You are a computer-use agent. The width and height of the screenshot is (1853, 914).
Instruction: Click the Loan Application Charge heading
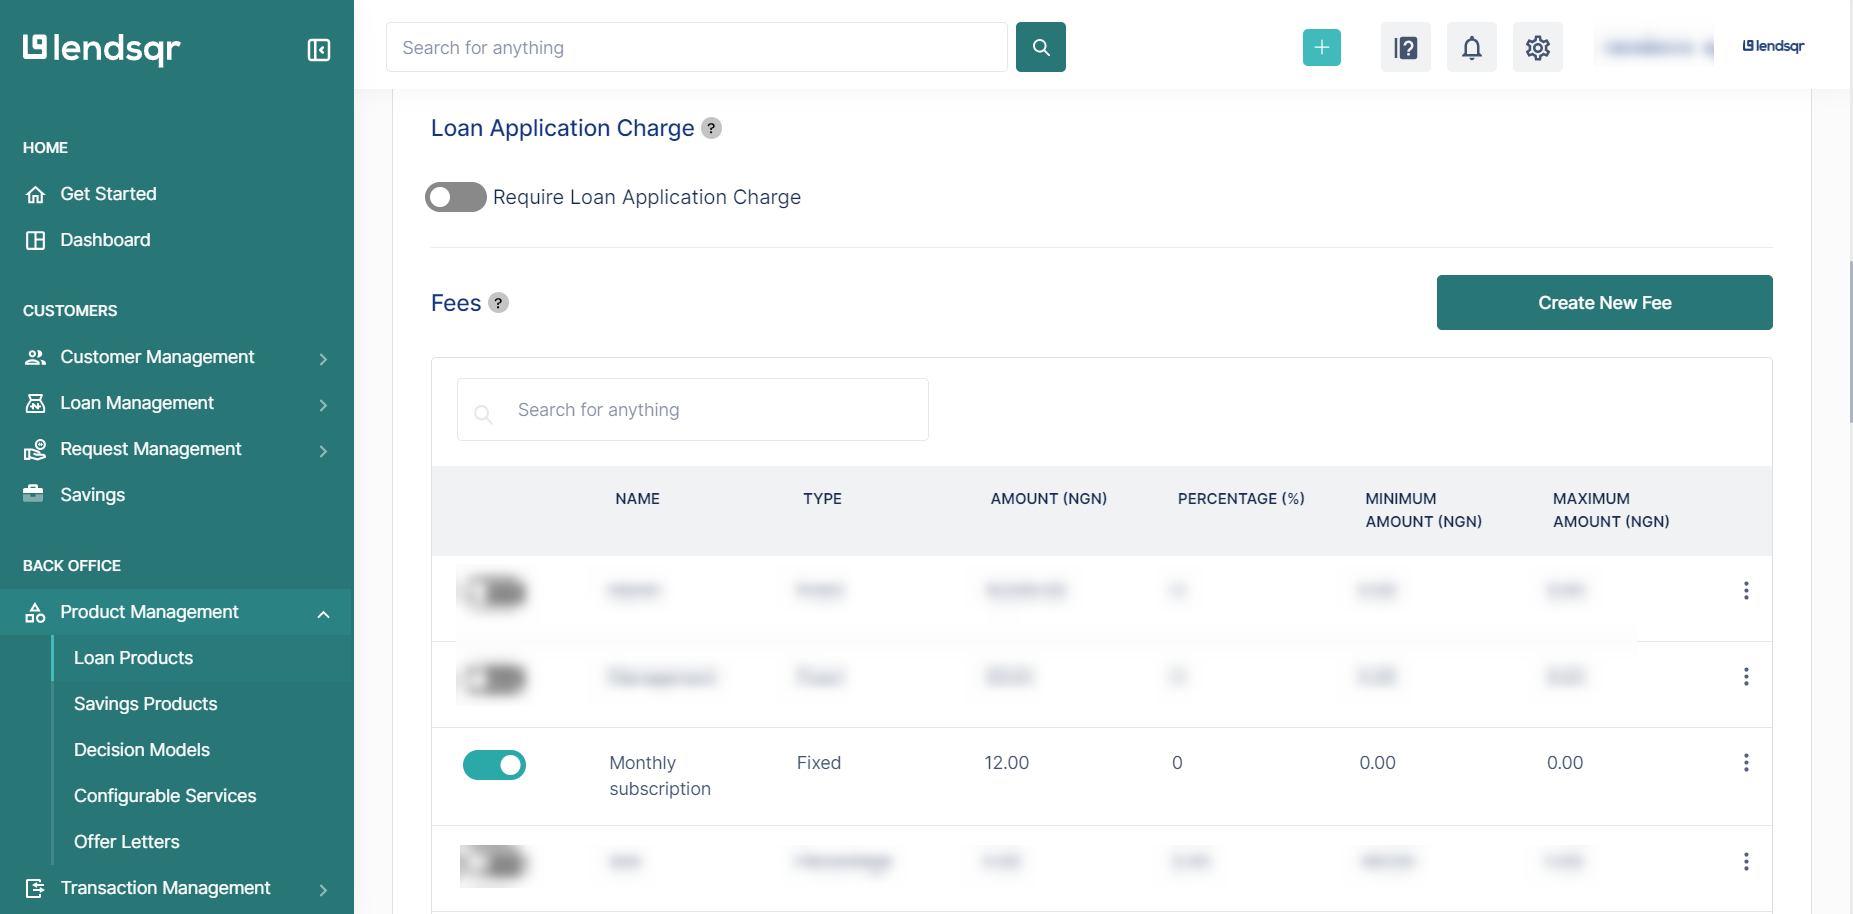(562, 128)
